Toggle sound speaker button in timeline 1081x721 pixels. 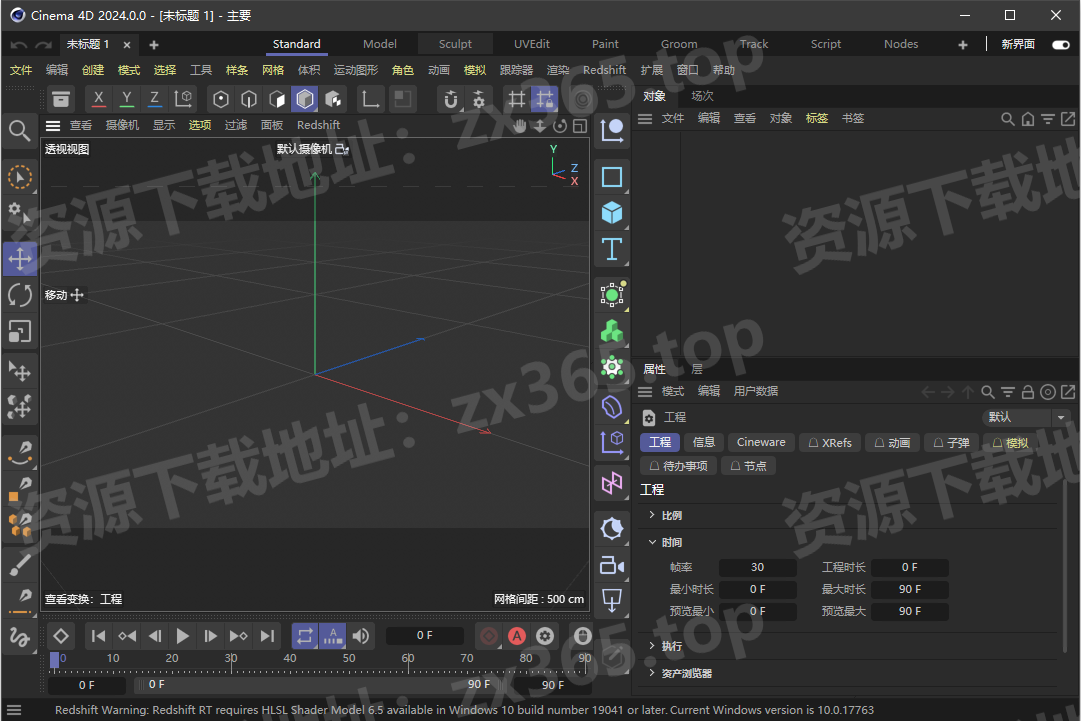pyautogui.click(x=361, y=636)
